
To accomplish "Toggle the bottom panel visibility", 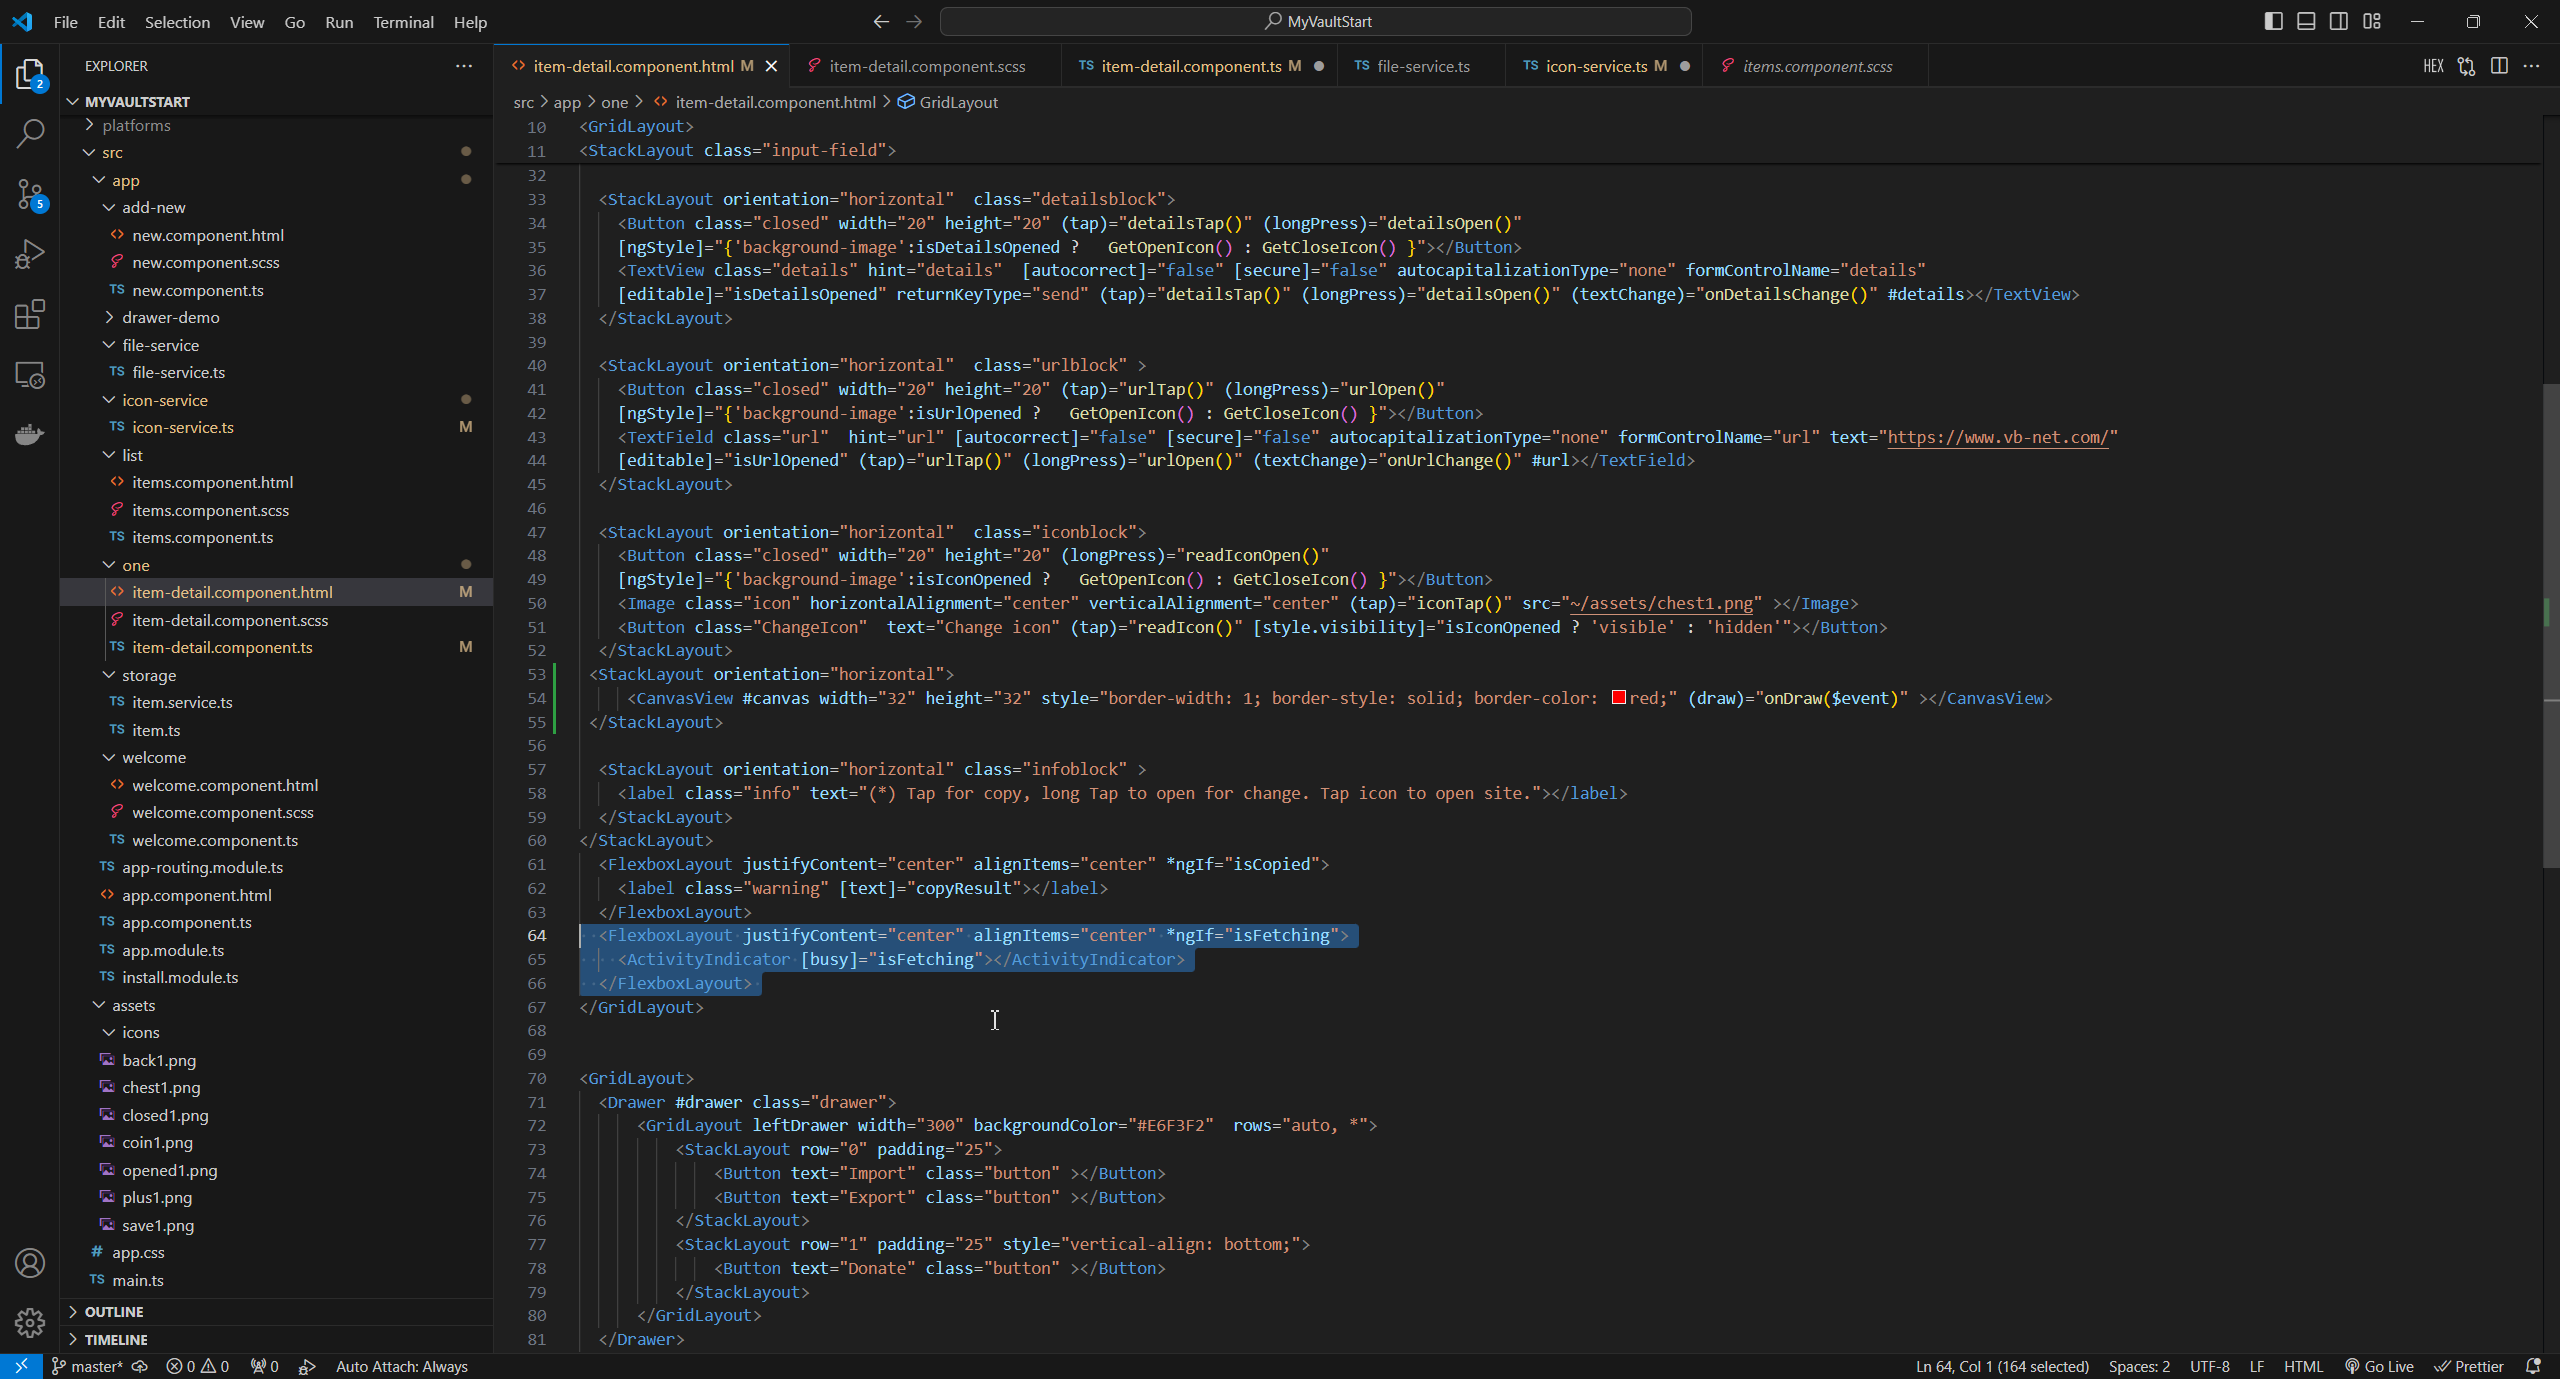I will [x=2306, y=21].
